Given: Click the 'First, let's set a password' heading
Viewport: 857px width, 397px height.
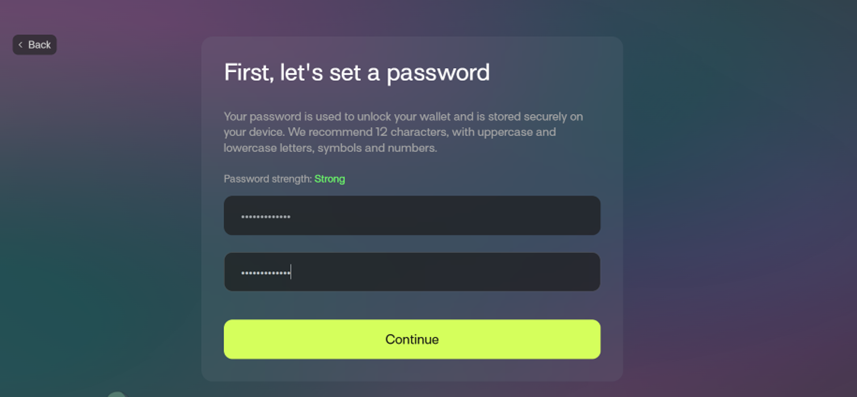Looking at the screenshot, I should (x=357, y=73).
